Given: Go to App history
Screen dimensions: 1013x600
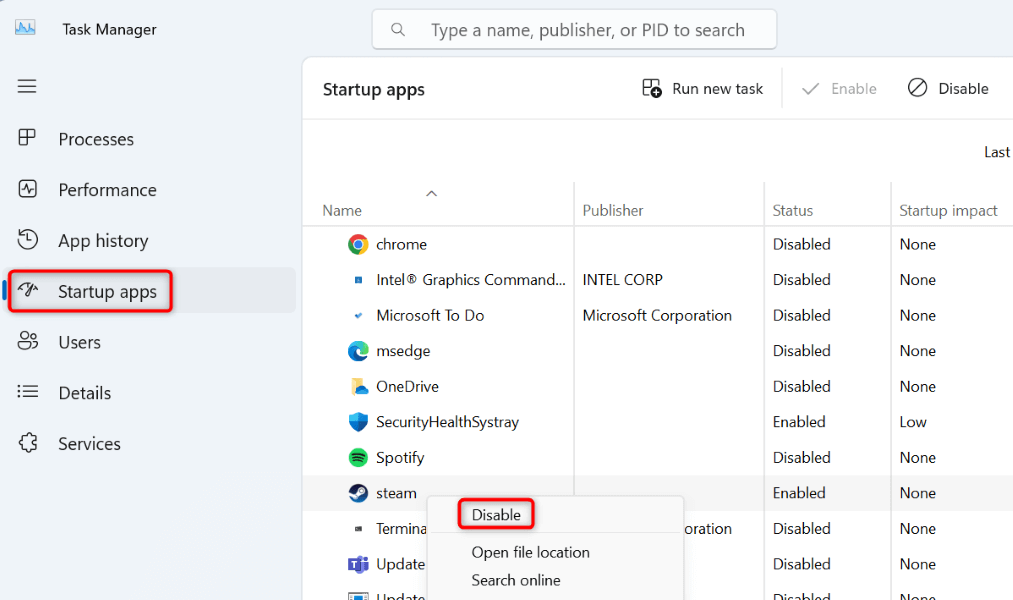Looking at the screenshot, I should 103,241.
